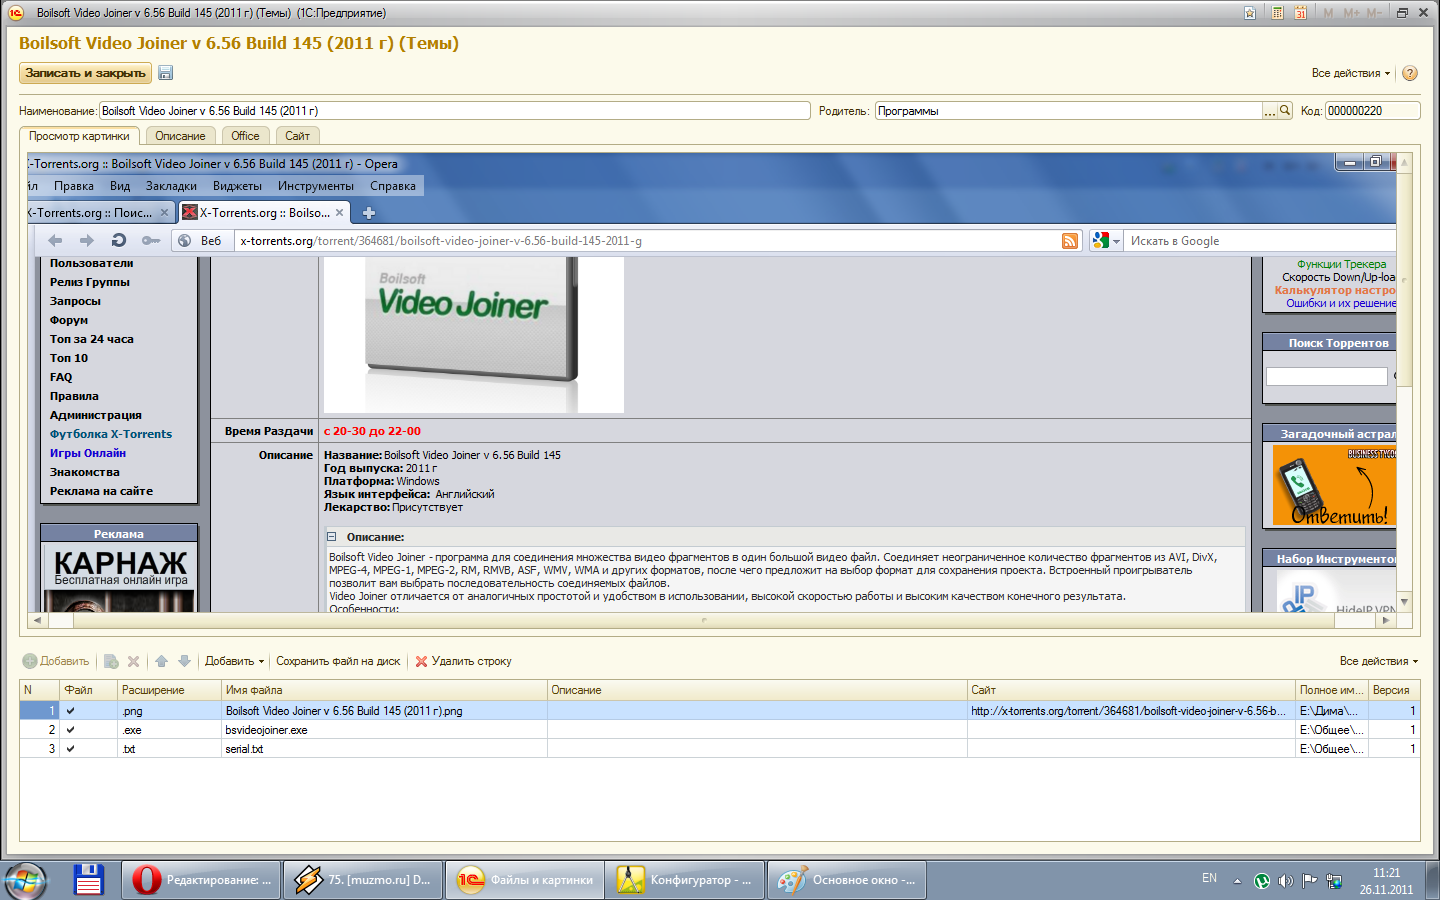Click the floppy disk save icon beside Записать и закрыть
1440x900 pixels.
click(x=166, y=73)
